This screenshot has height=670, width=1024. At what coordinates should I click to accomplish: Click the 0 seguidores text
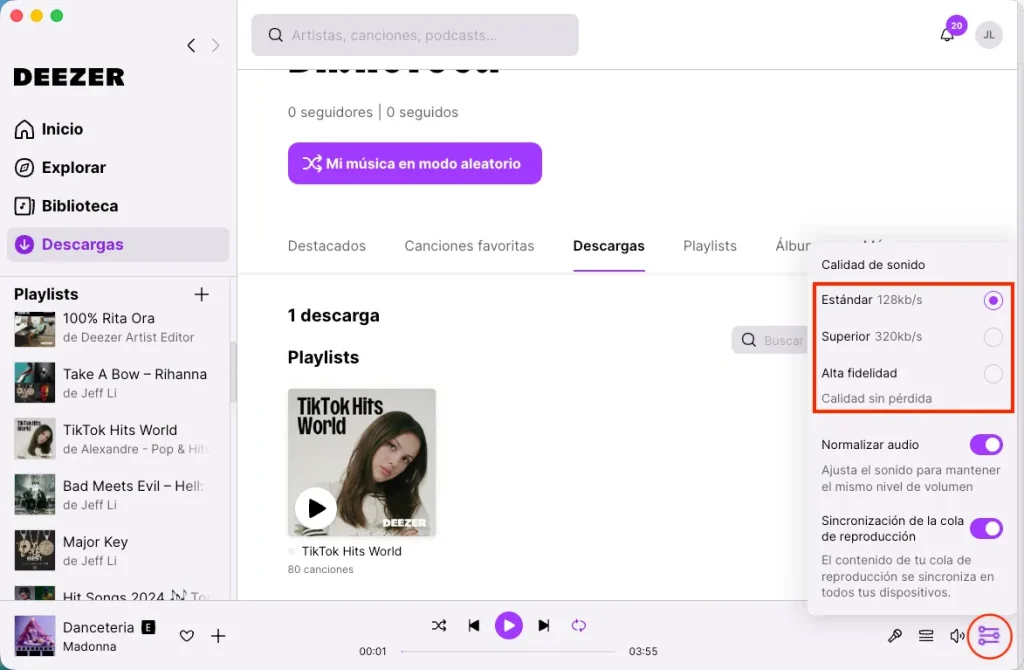[x=330, y=112]
